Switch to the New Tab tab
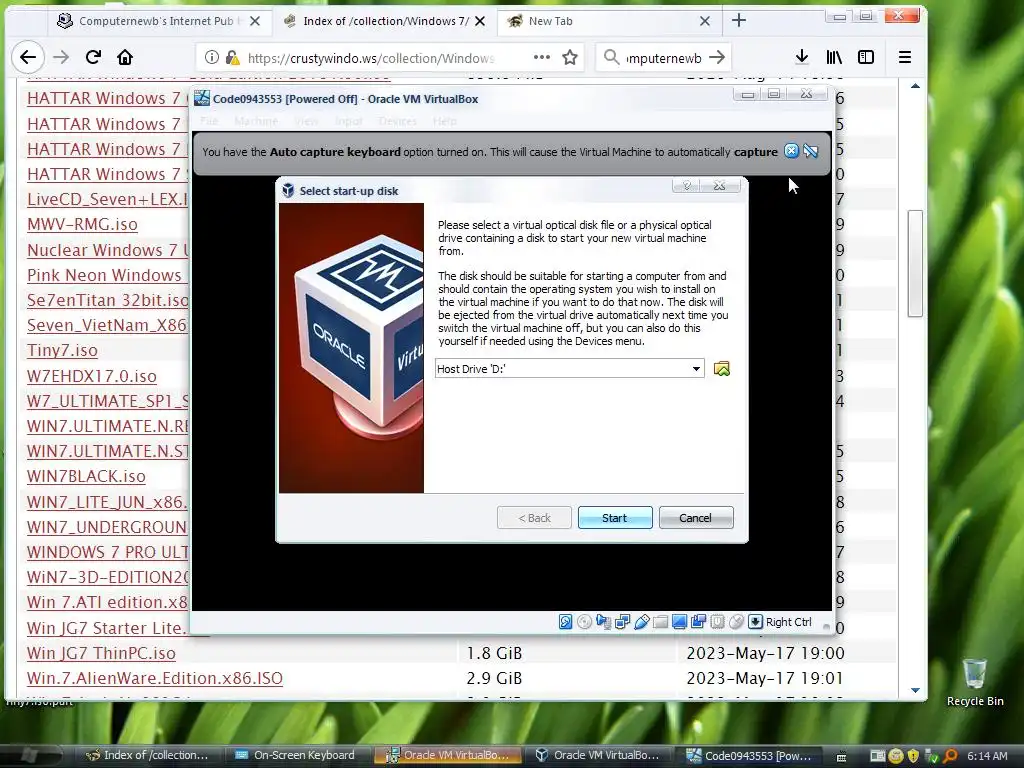This screenshot has height=768, width=1024. 607,21
